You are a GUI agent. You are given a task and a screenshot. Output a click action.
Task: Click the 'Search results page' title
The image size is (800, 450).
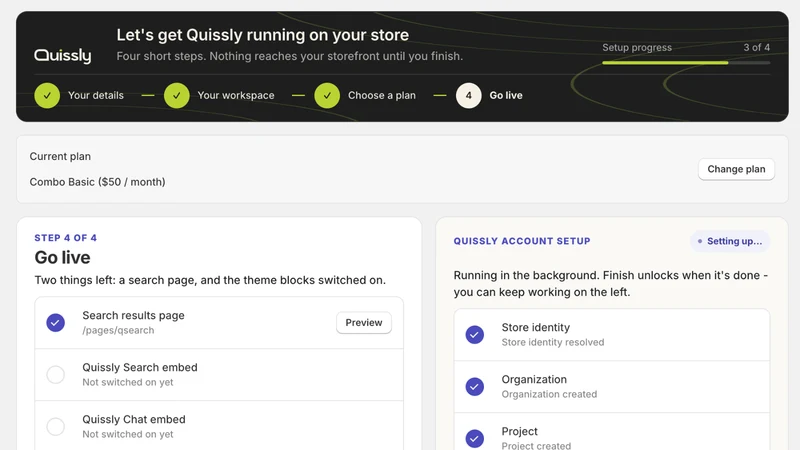coord(133,315)
